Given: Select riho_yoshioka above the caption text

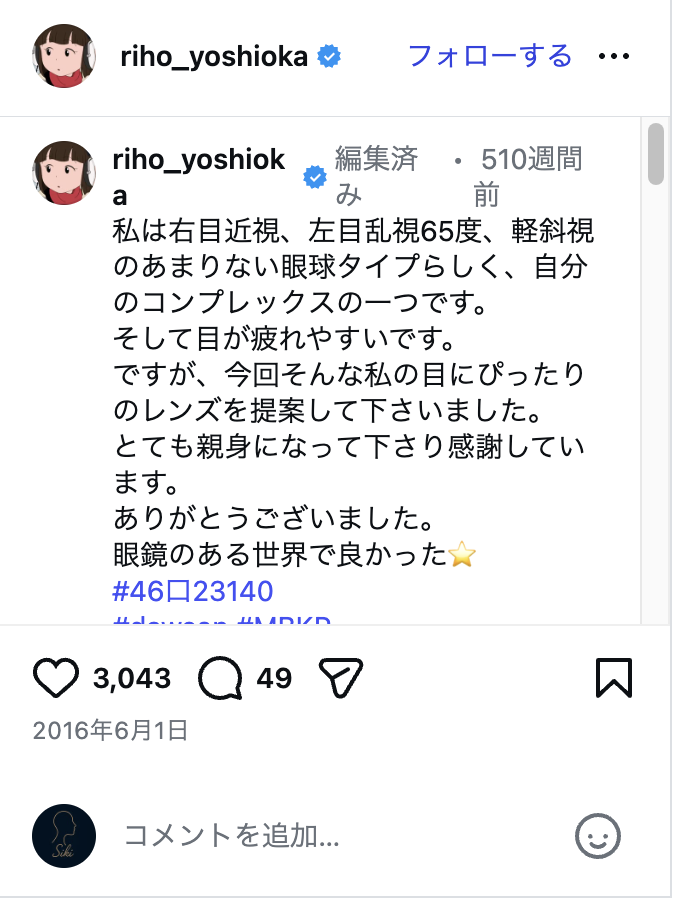Looking at the screenshot, I should (x=200, y=160).
